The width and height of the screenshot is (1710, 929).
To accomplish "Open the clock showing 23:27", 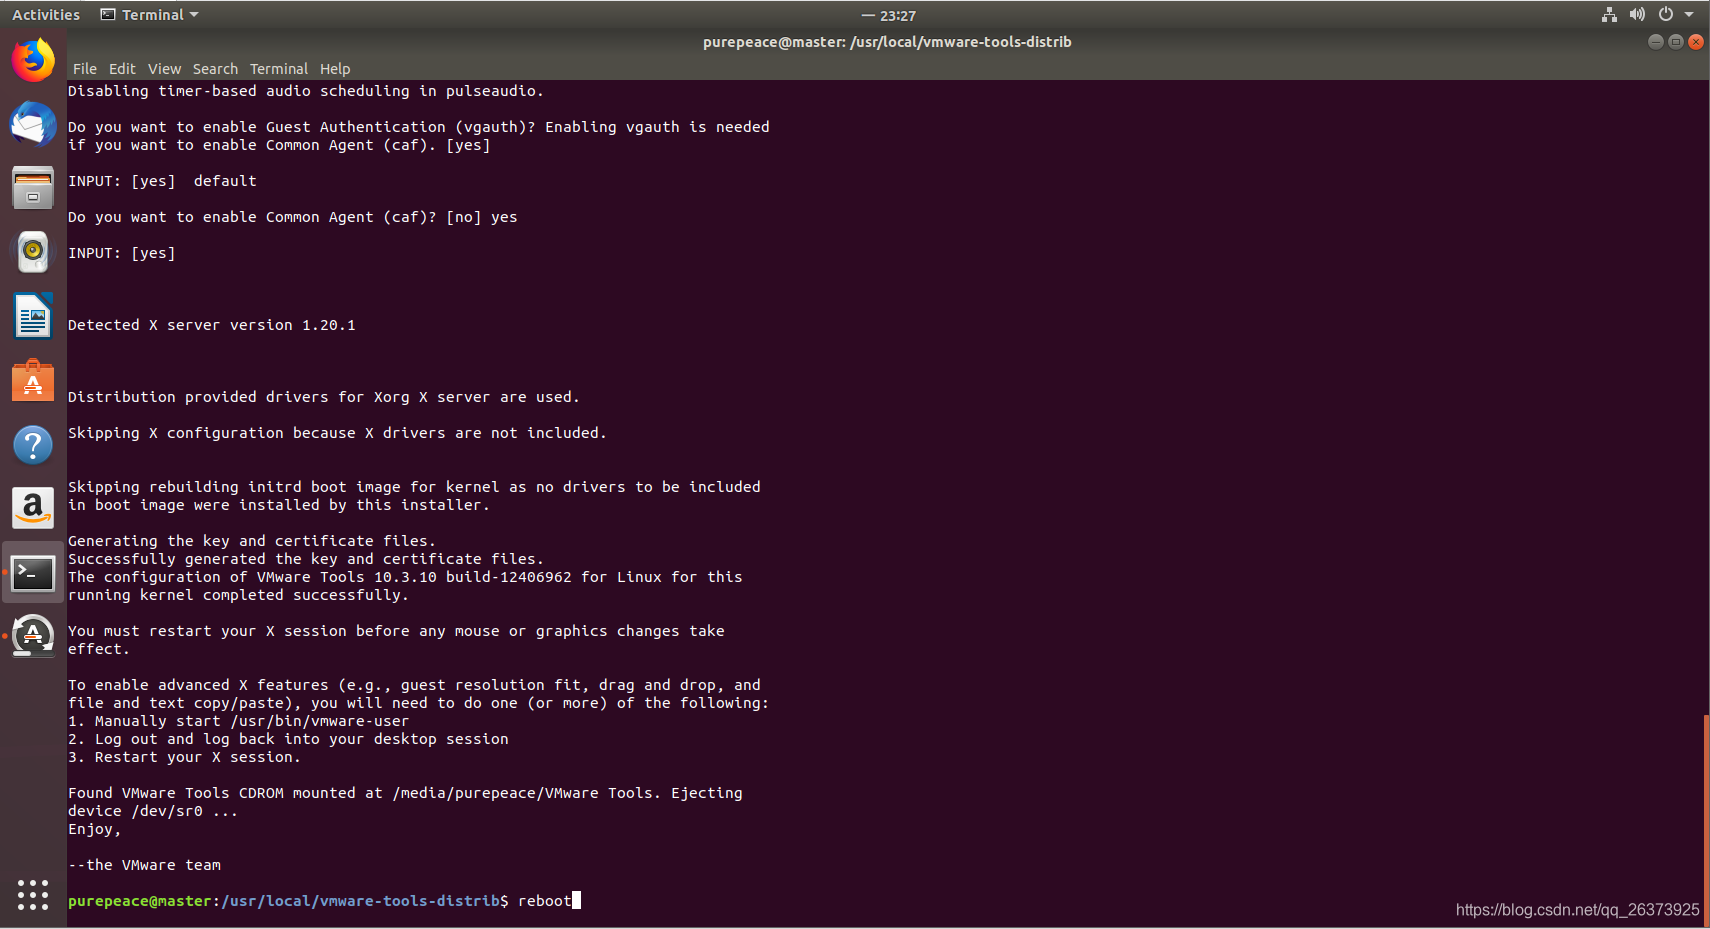I will point(898,16).
